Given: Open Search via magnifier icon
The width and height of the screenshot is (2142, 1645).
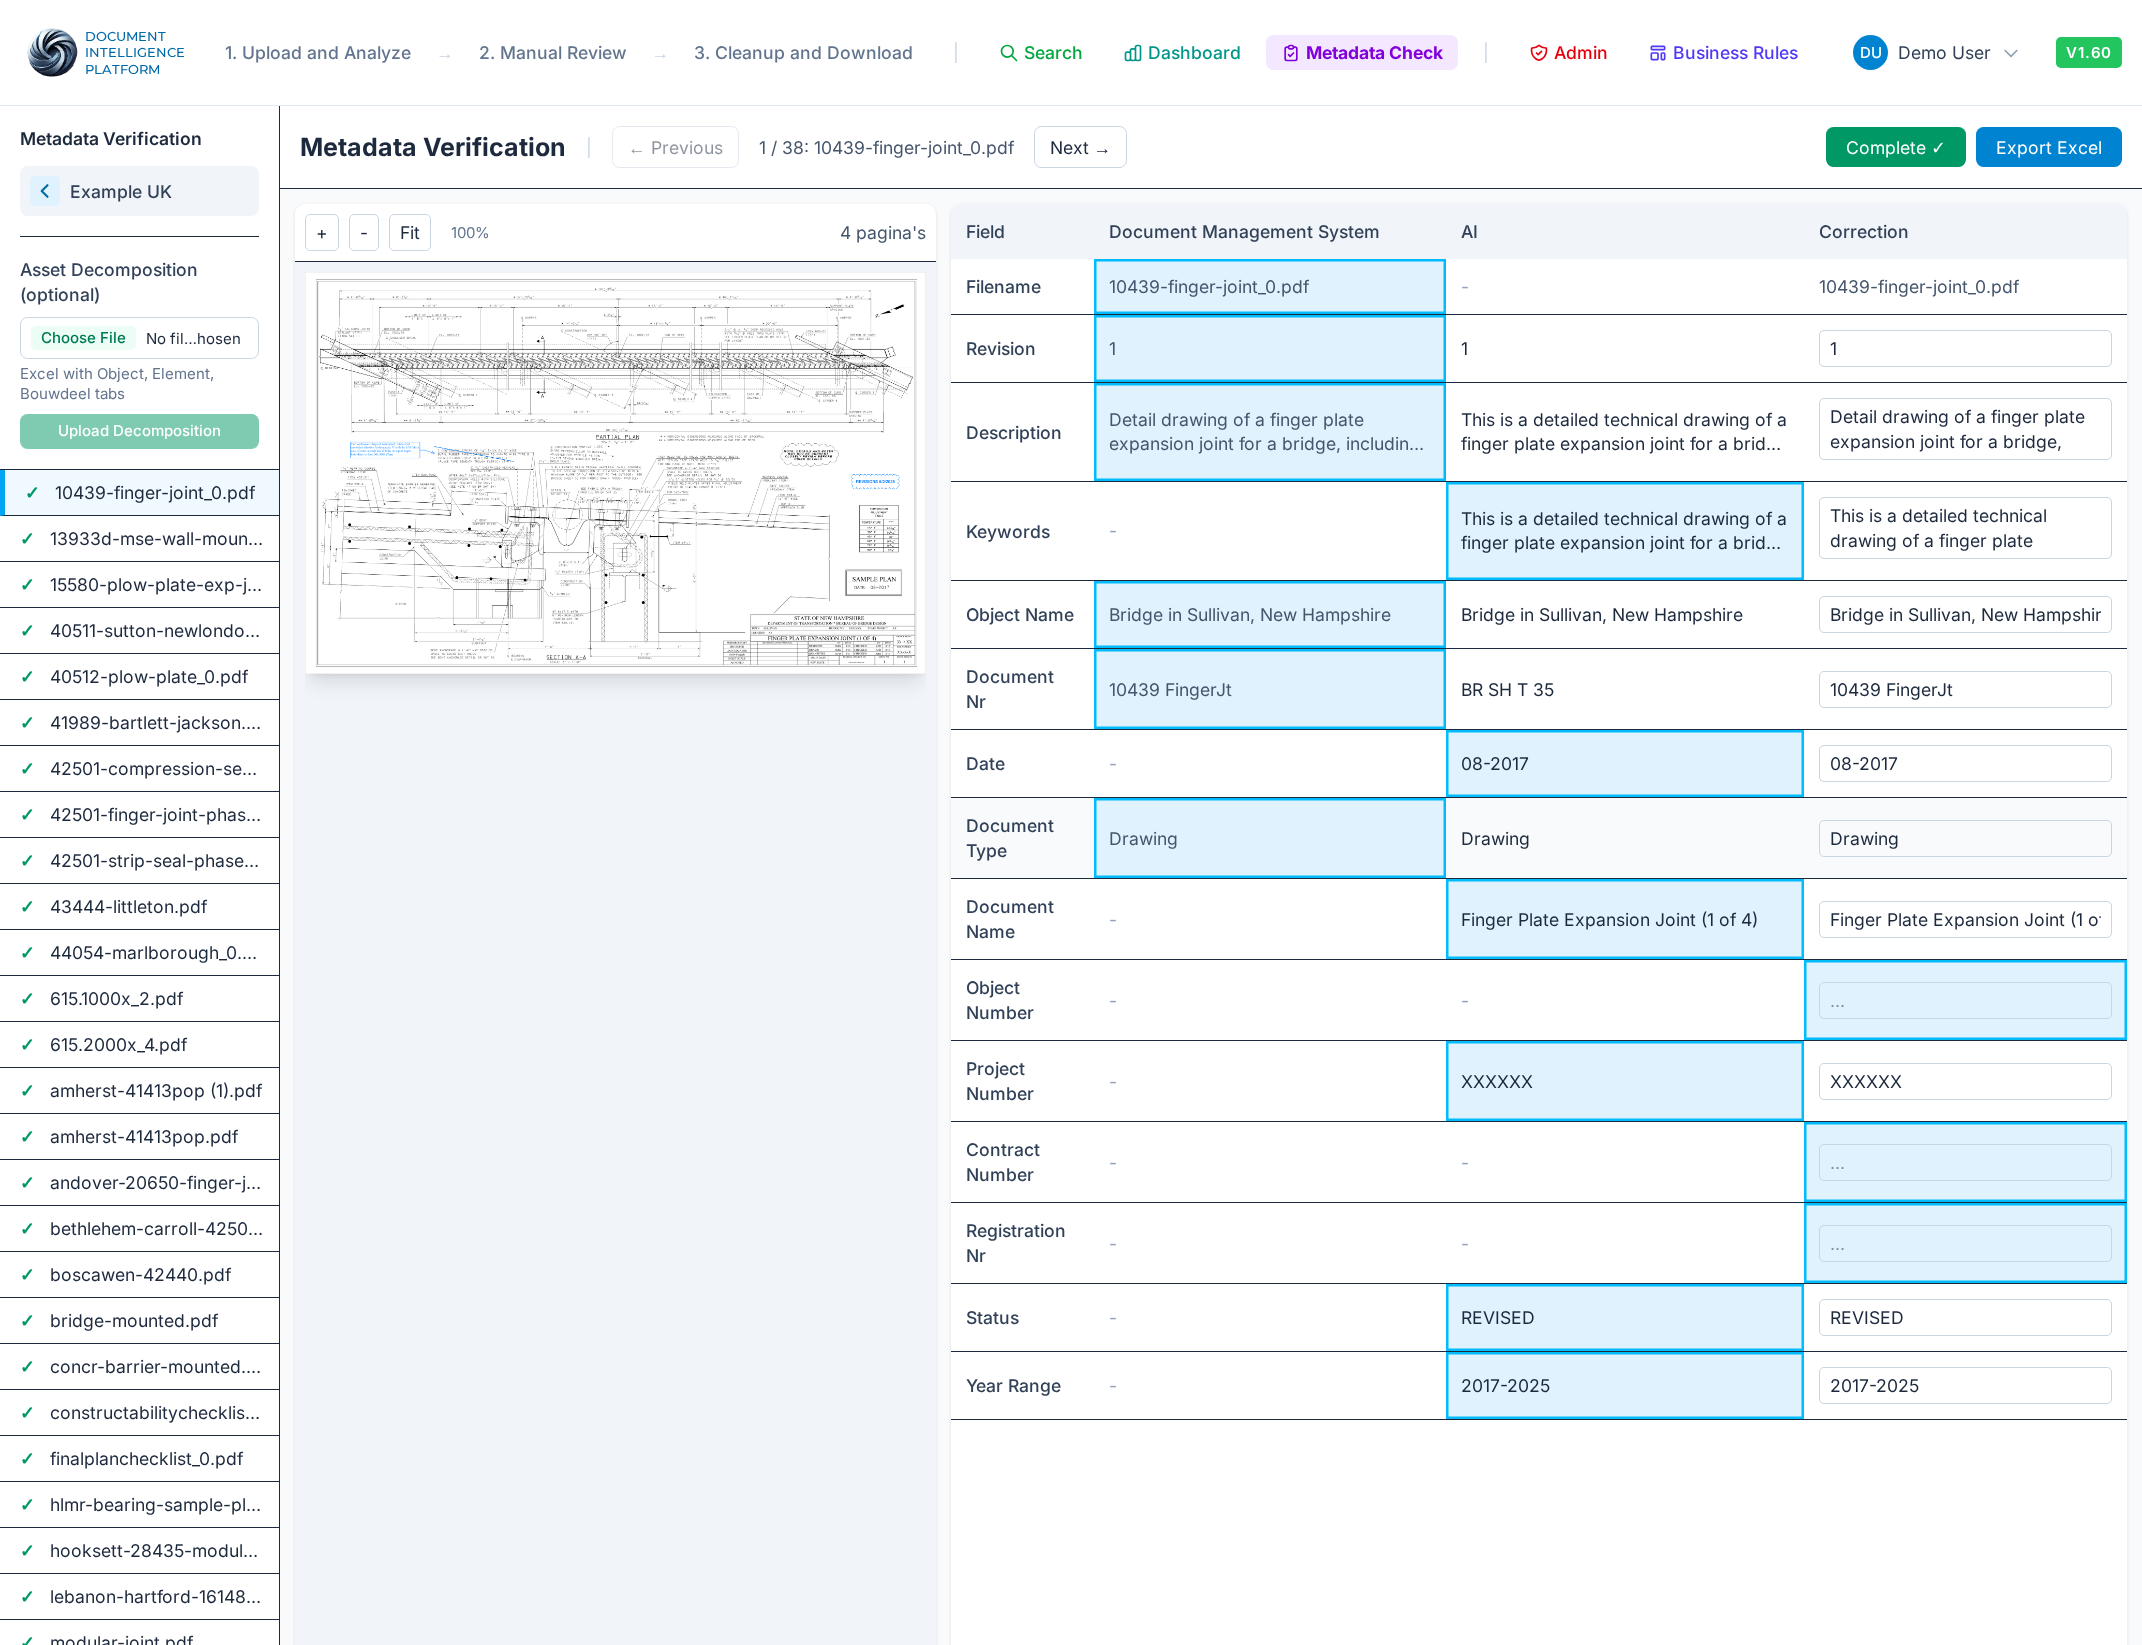Looking at the screenshot, I should coord(1008,53).
